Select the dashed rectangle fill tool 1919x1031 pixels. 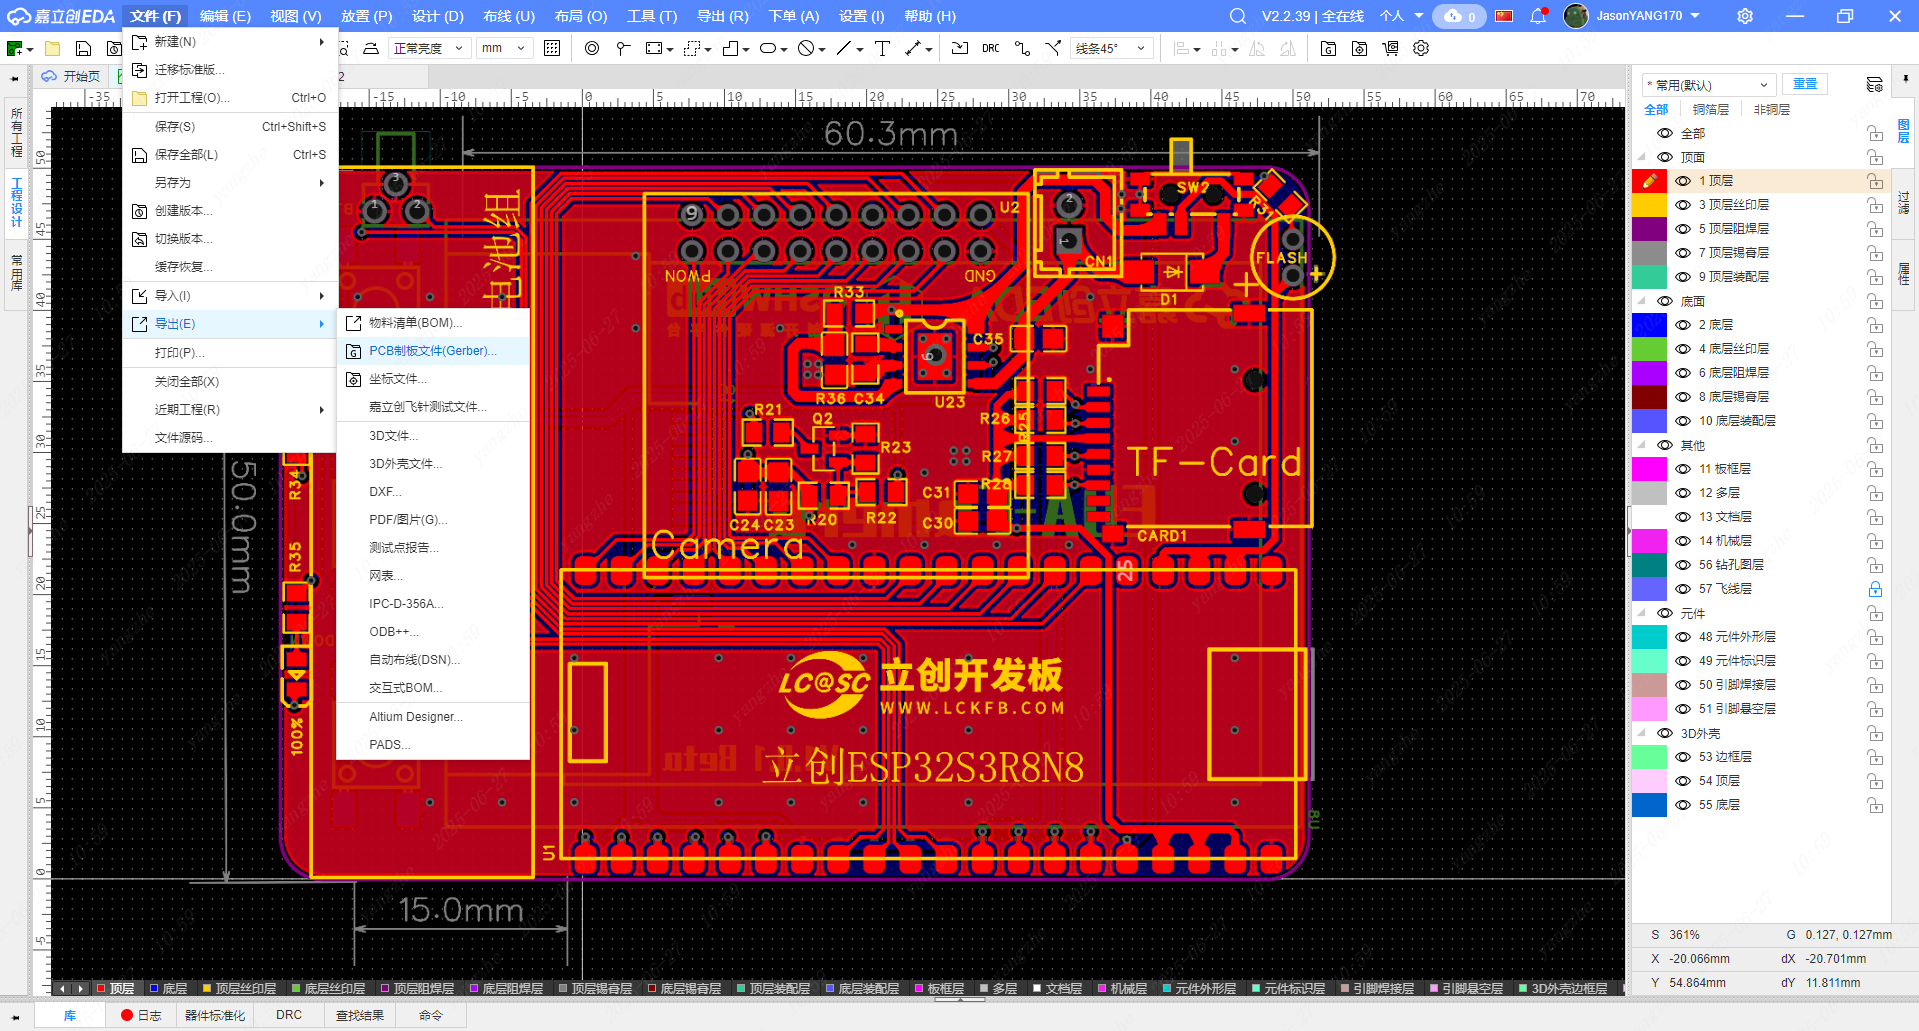pyautogui.click(x=691, y=48)
